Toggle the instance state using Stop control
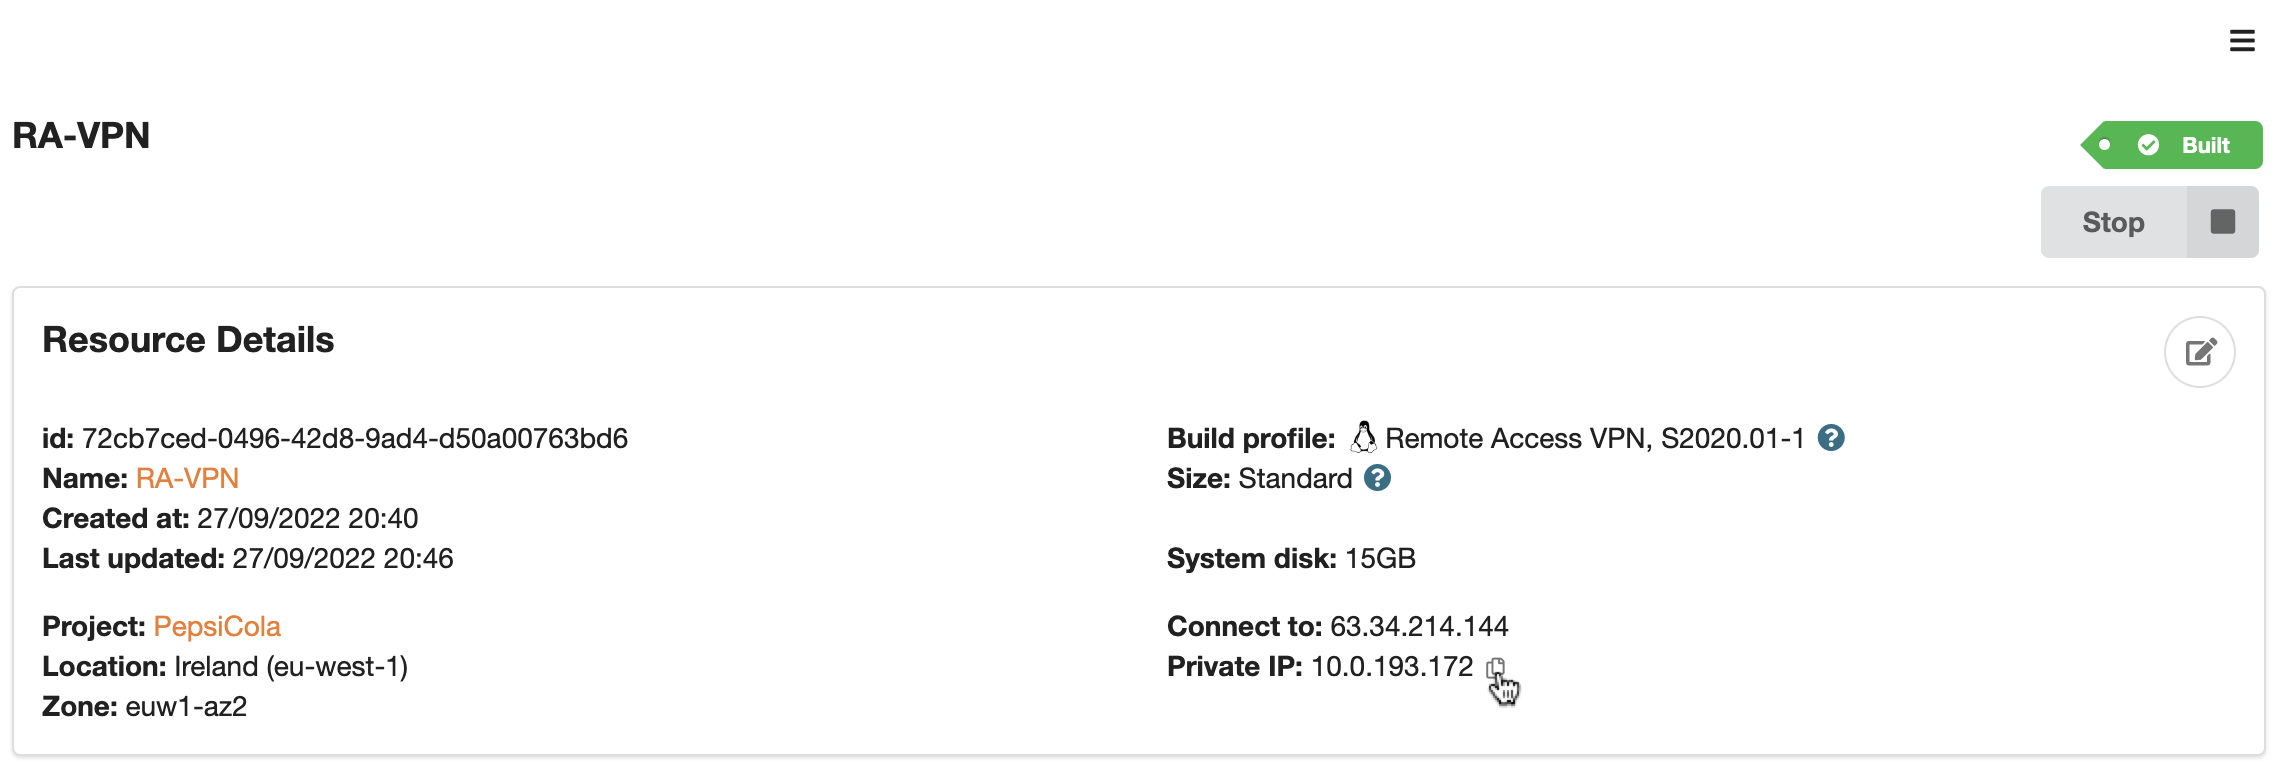Viewport: 2275px width, 766px height. pyautogui.click(x=2114, y=221)
